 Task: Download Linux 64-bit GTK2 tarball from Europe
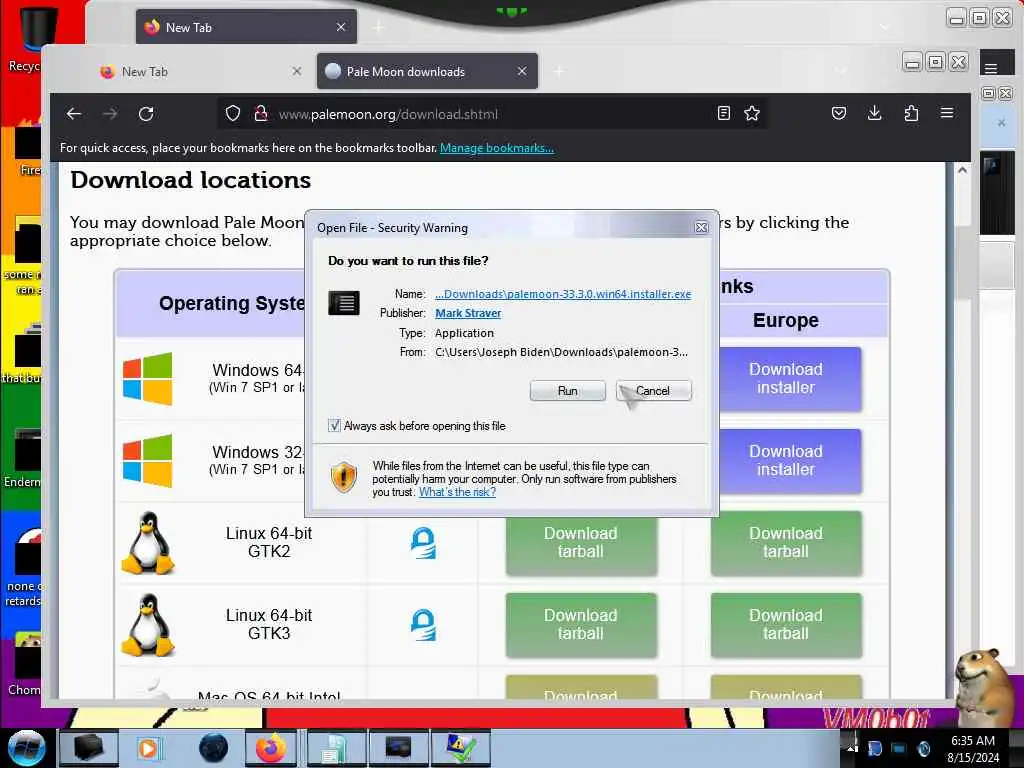[786, 543]
